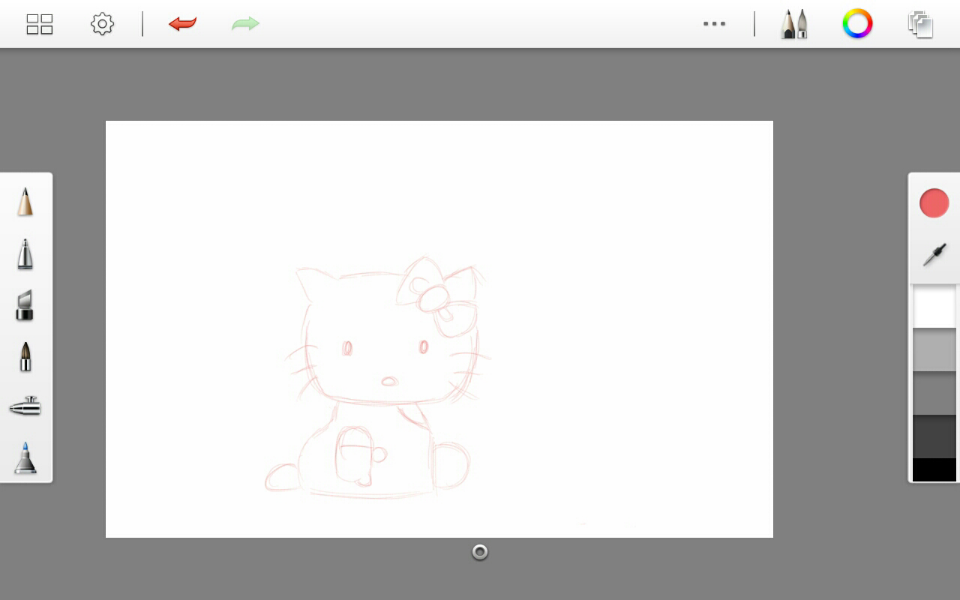Choose the Chisel Marker brush
The height and width of the screenshot is (600, 960).
pyautogui.click(x=25, y=306)
